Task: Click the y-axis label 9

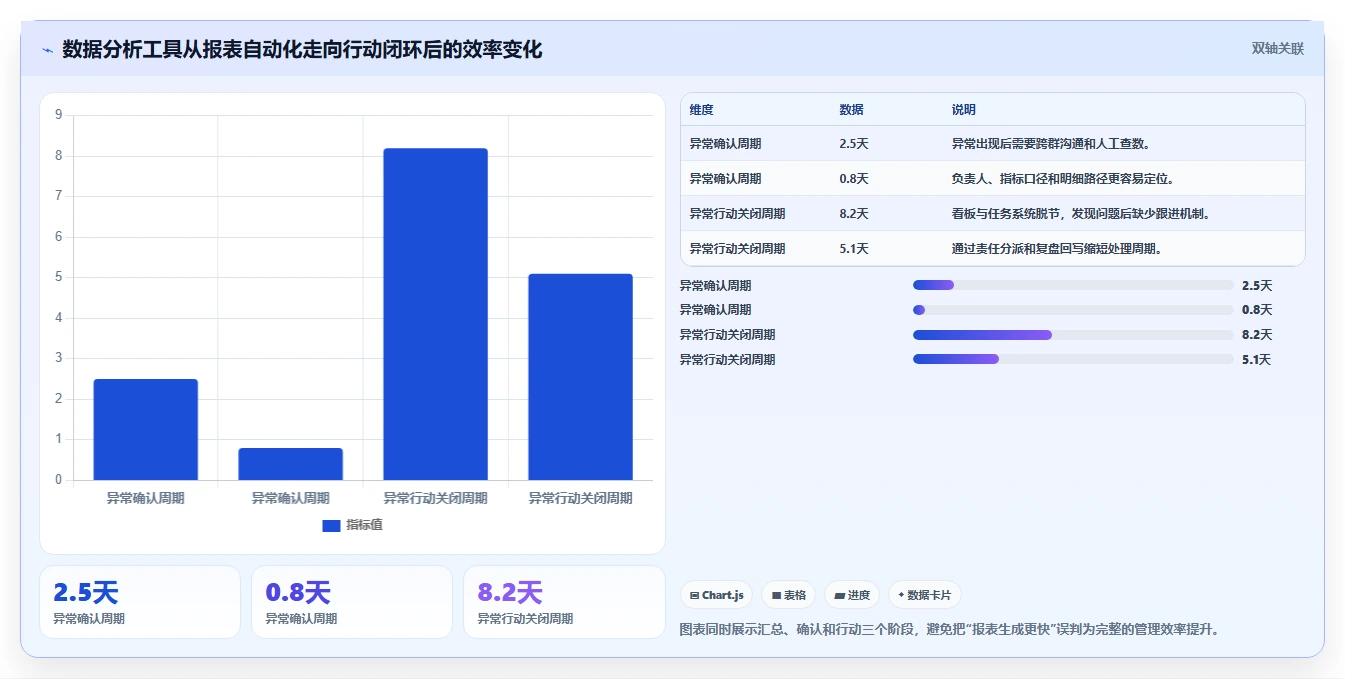Action: click(x=58, y=115)
